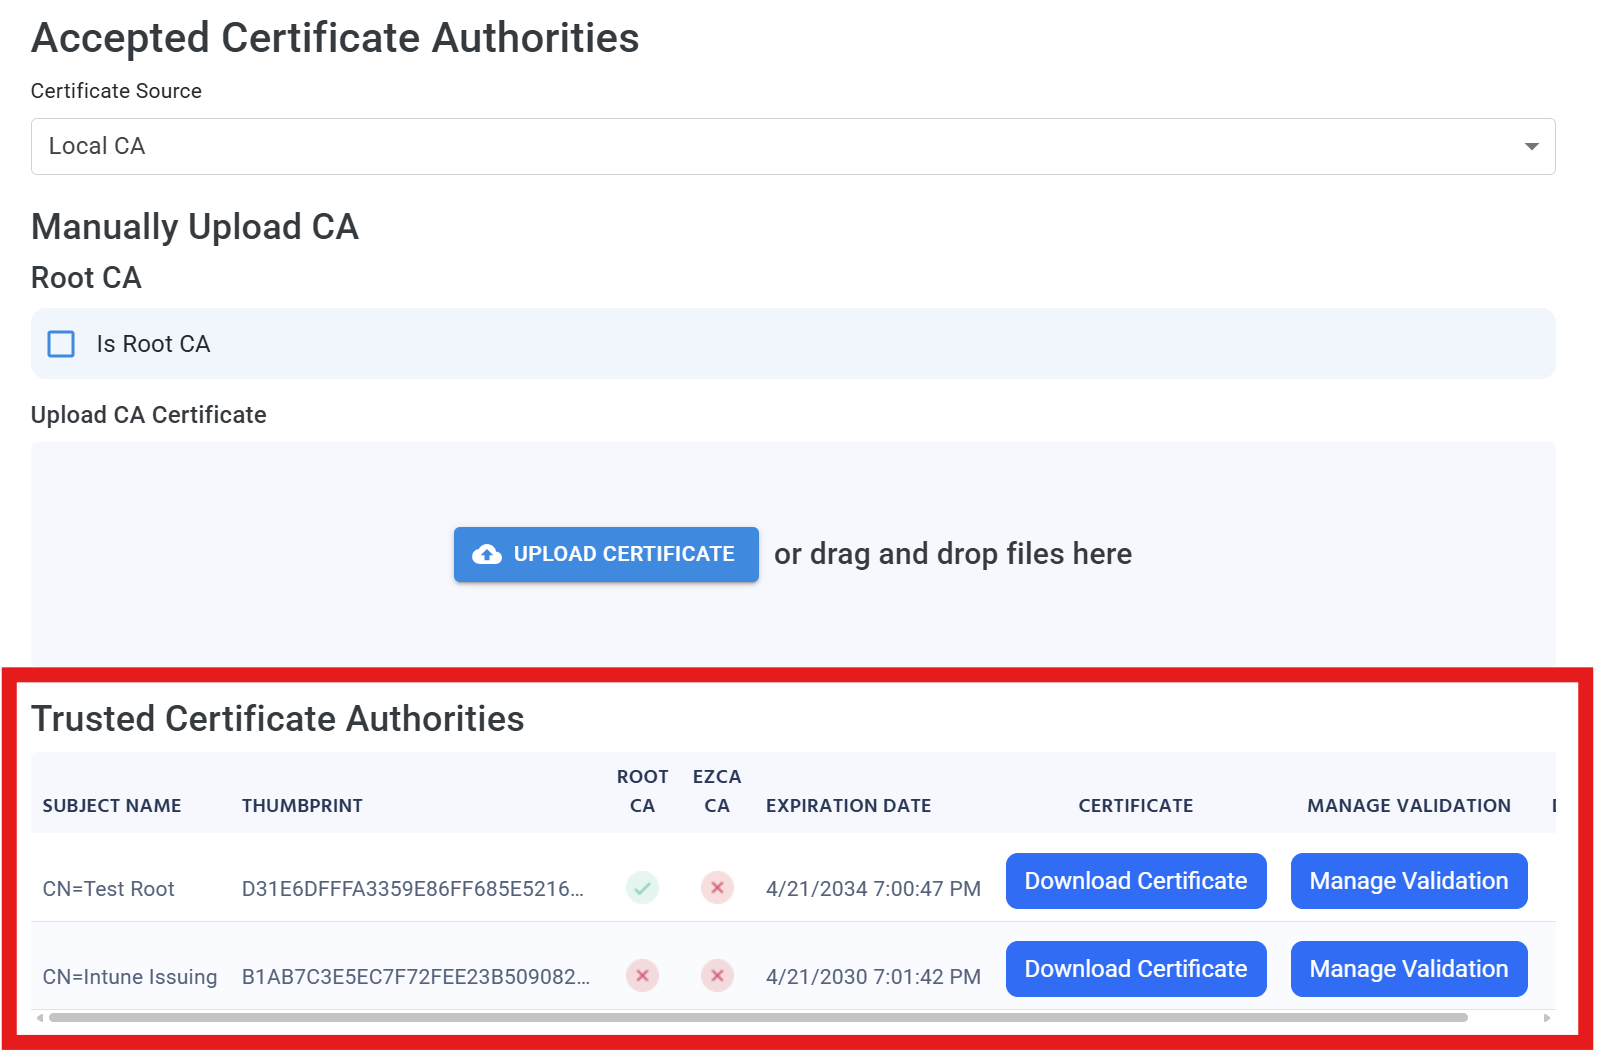1605x1051 pixels.
Task: Click the green Root CA checkmark for CN=Test Root
Action: (642, 888)
